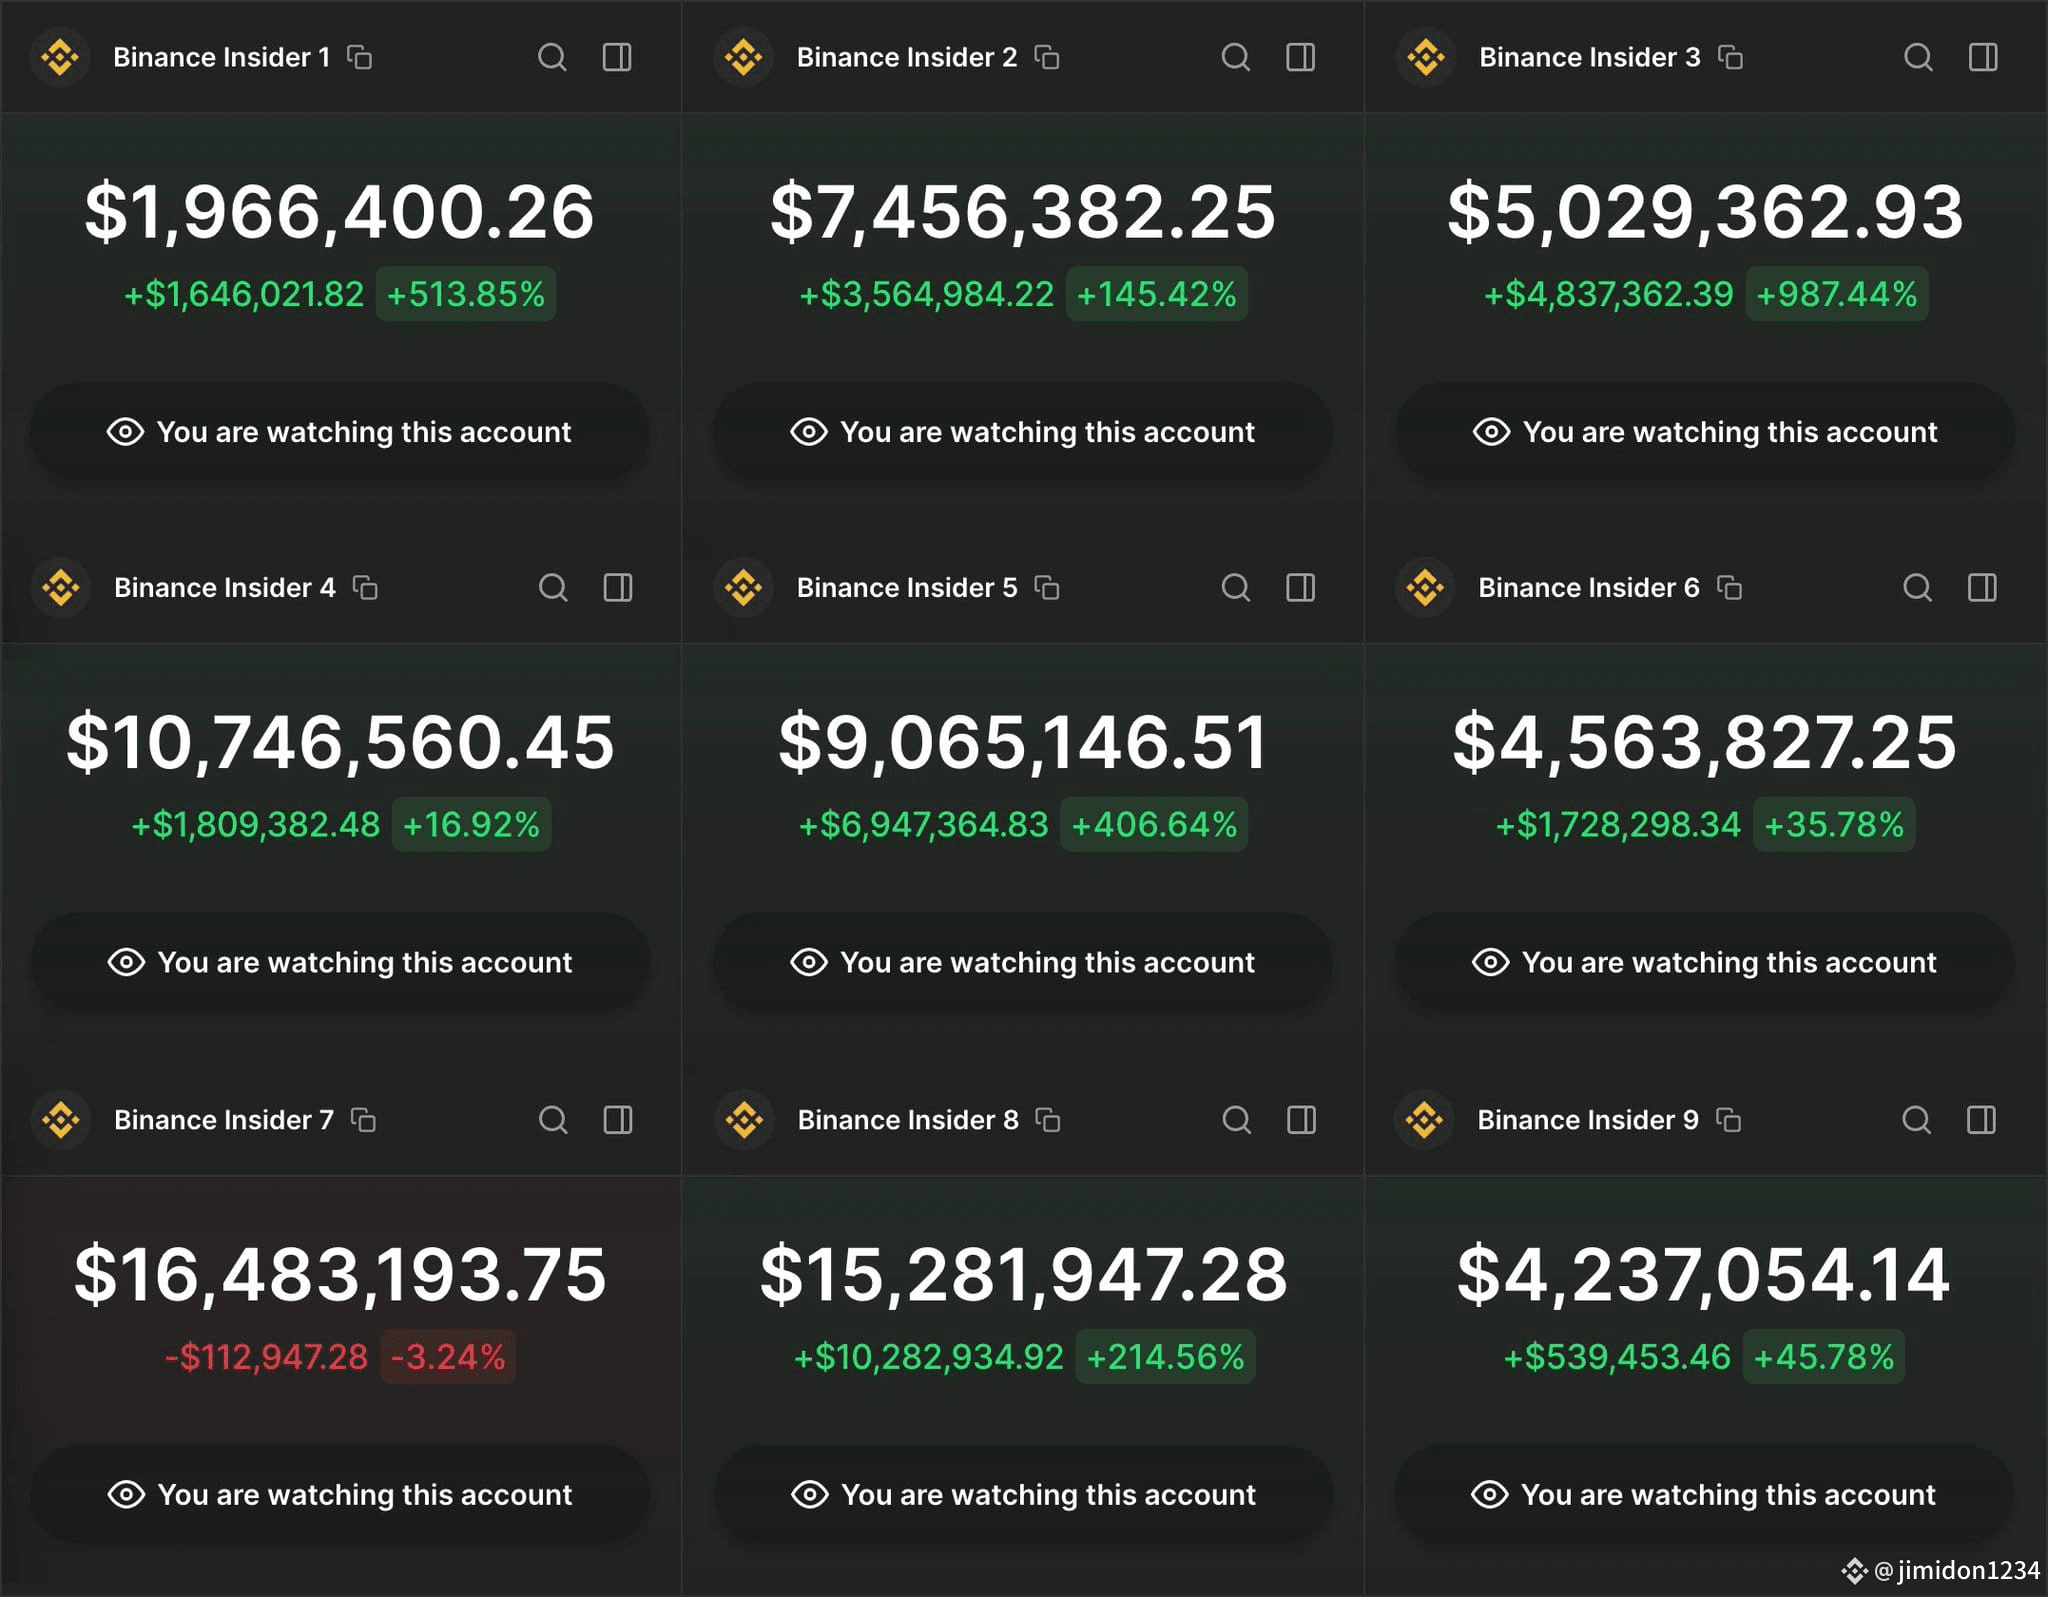Copy the Binance Insider 2 address
2048x1597 pixels.
click(x=1047, y=58)
